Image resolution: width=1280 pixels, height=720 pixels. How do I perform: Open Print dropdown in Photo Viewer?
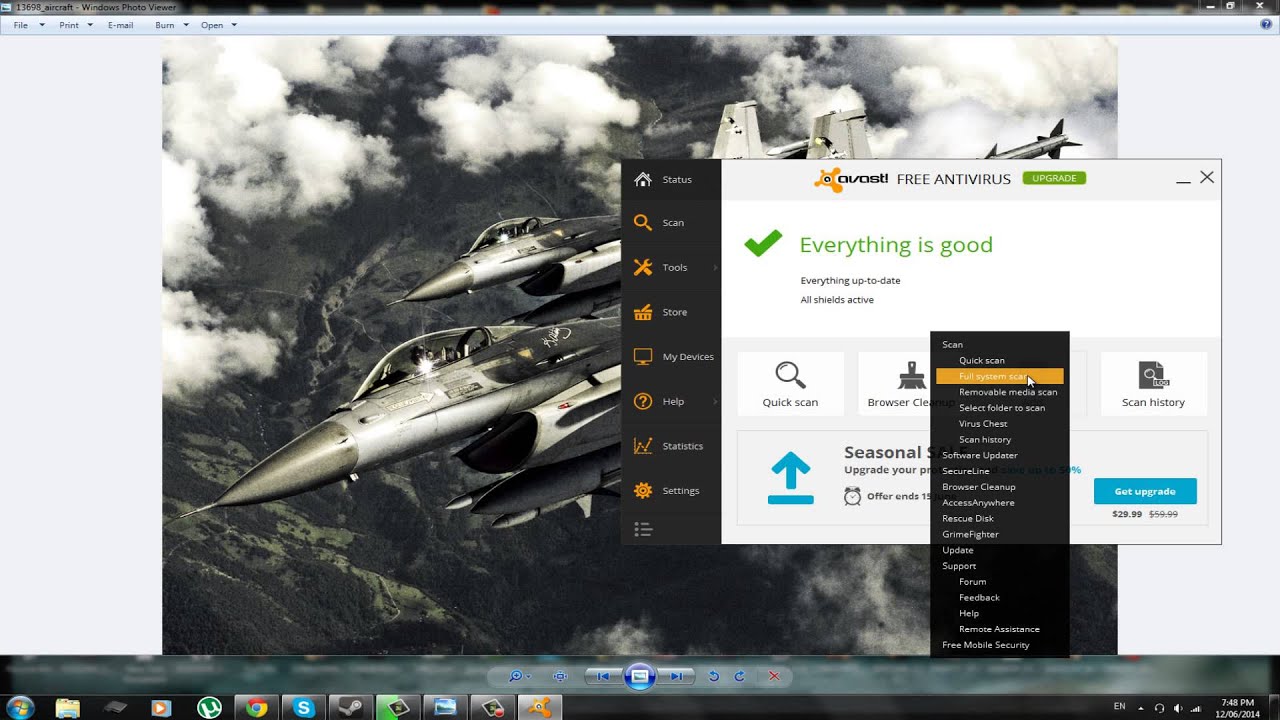coord(76,25)
